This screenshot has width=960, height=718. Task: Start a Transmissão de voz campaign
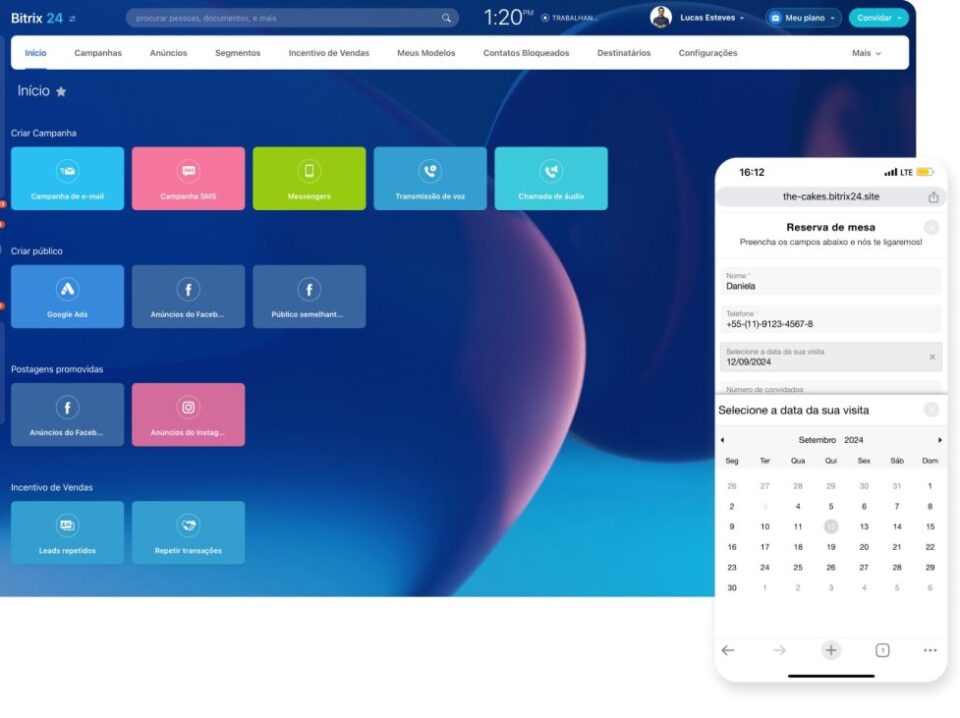(x=430, y=178)
